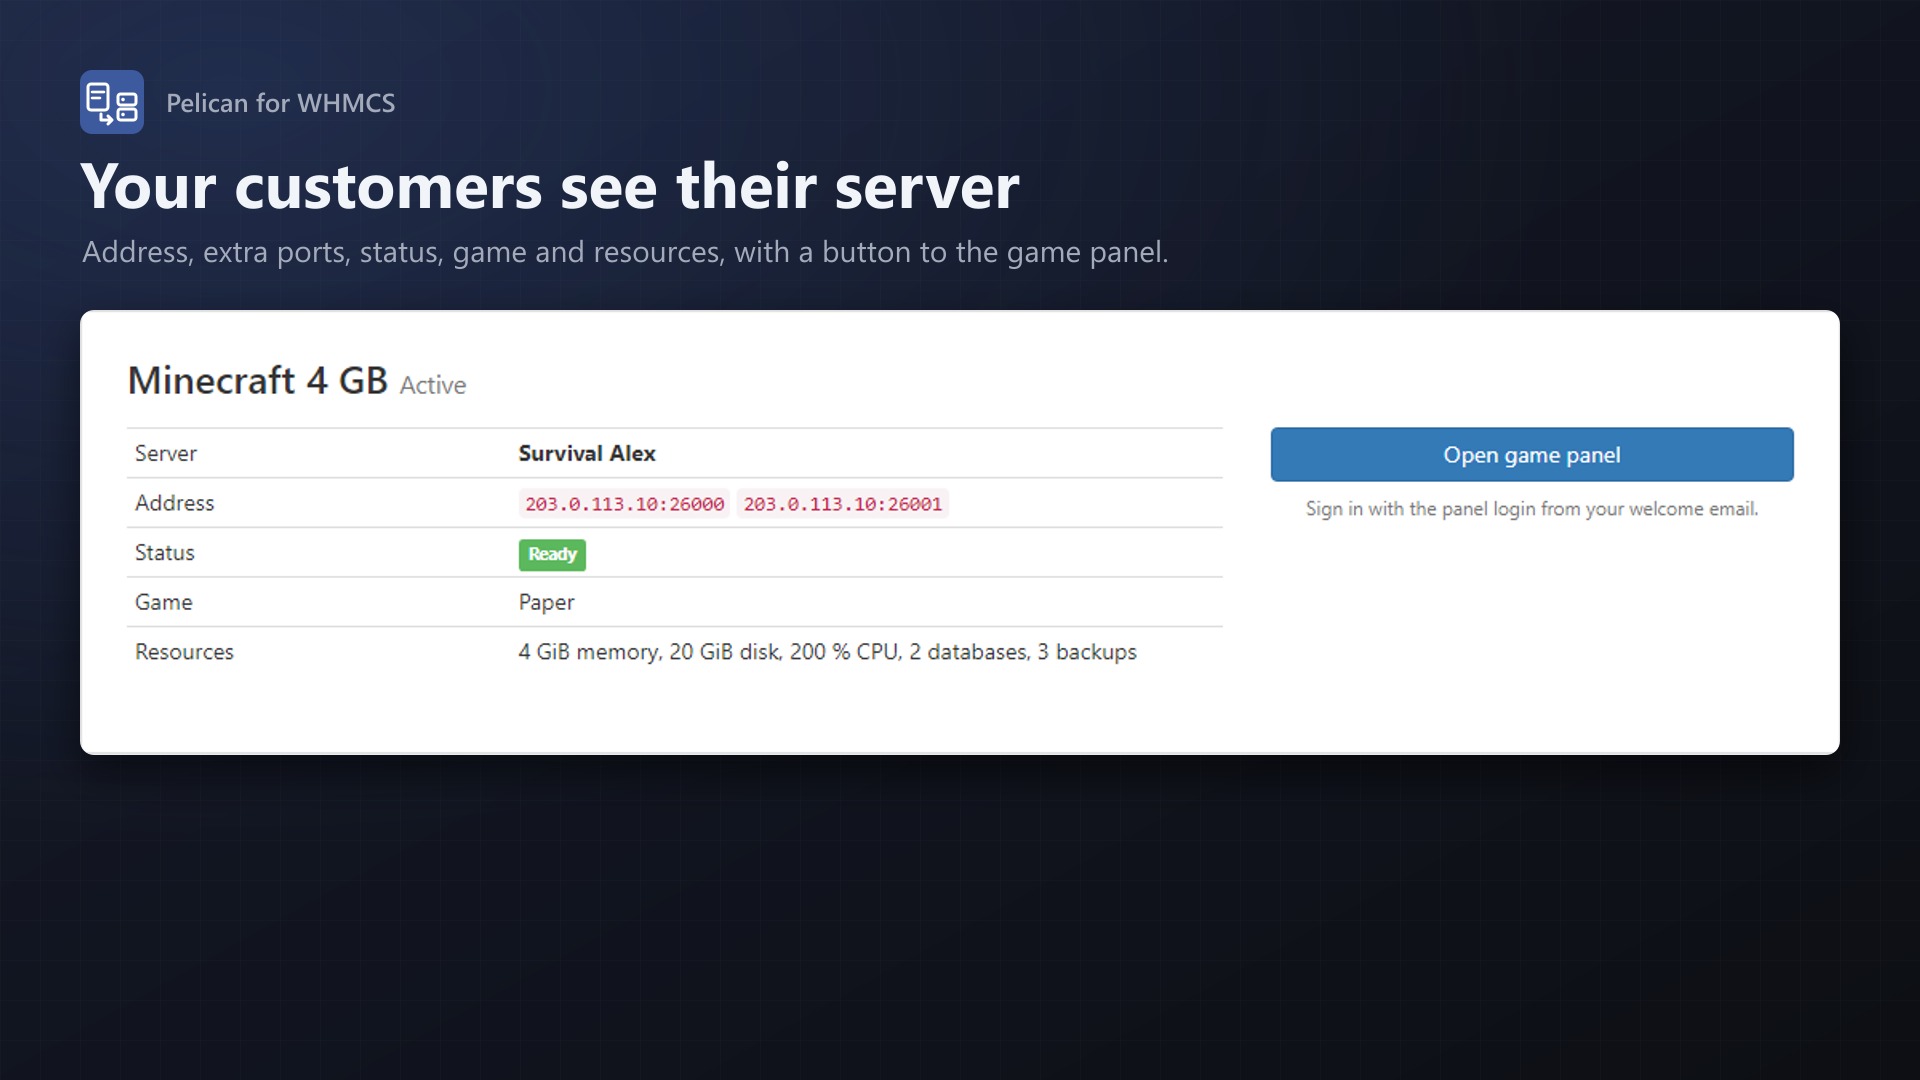
Task: Click the subtitle about address and extra ports
Action: [x=625, y=252]
